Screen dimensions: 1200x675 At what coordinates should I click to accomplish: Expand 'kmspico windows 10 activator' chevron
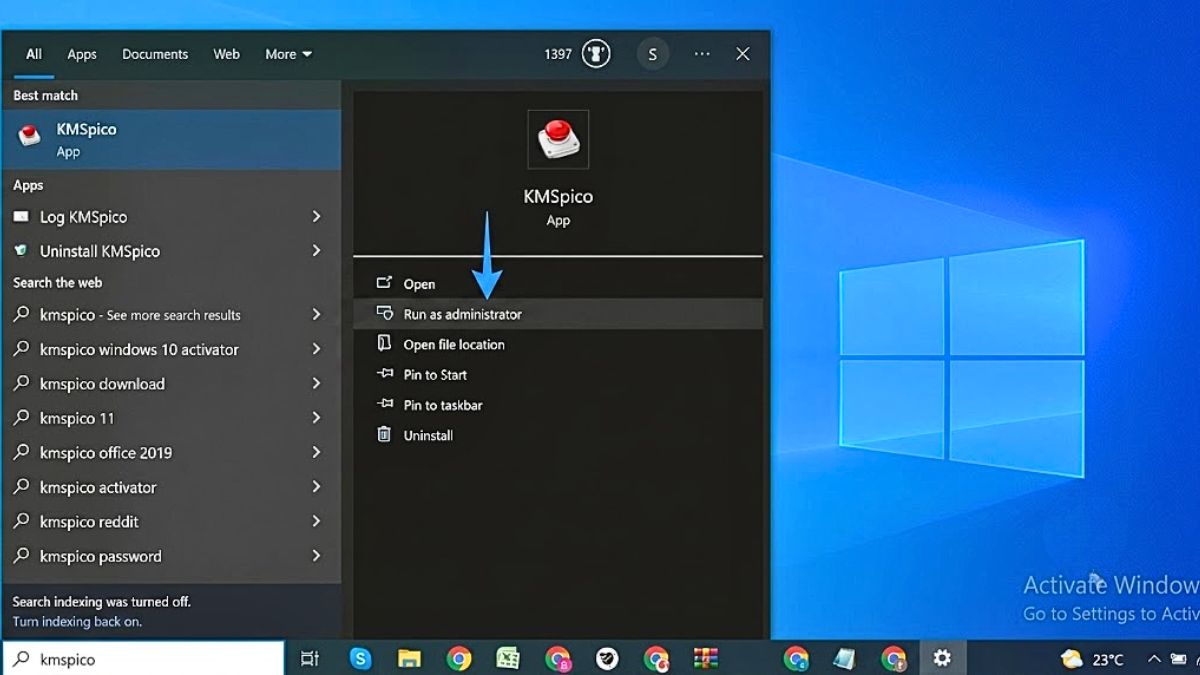click(316, 349)
